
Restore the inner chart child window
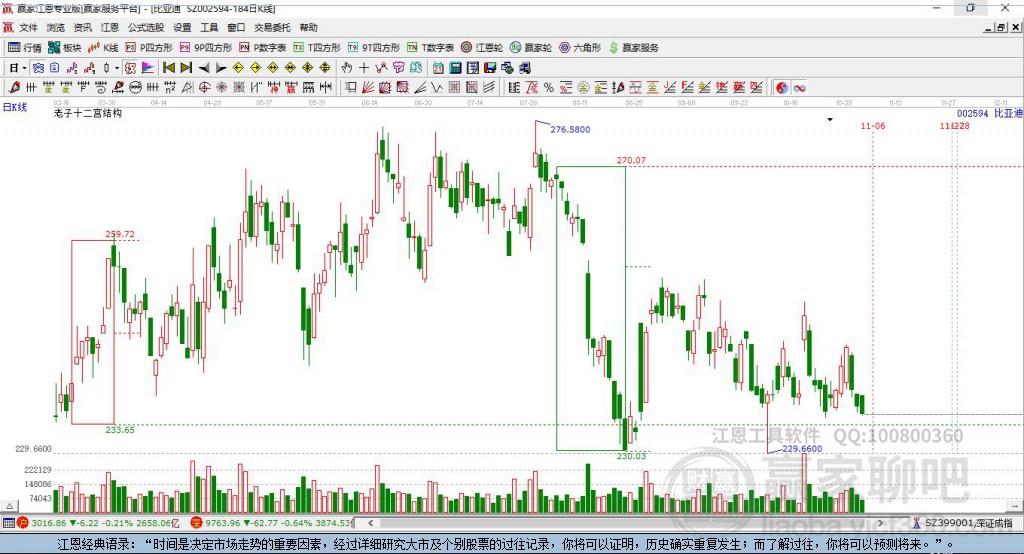pos(1002,27)
